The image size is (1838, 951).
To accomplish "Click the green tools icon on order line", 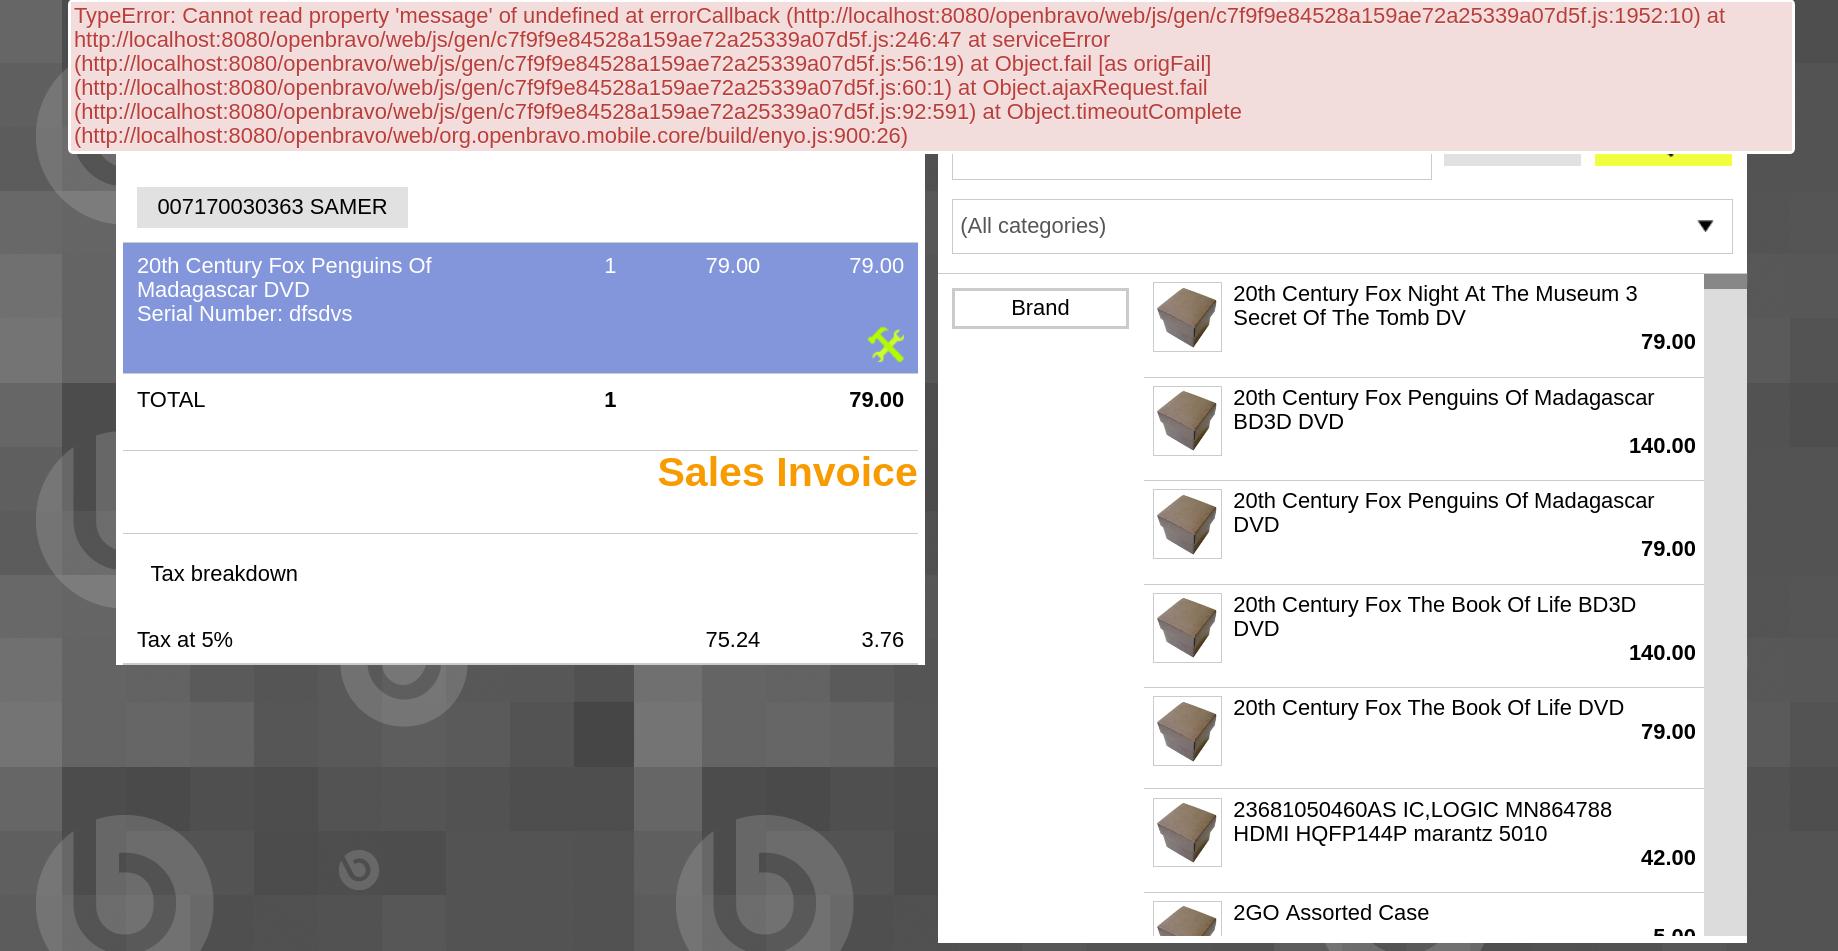I will (885, 345).
